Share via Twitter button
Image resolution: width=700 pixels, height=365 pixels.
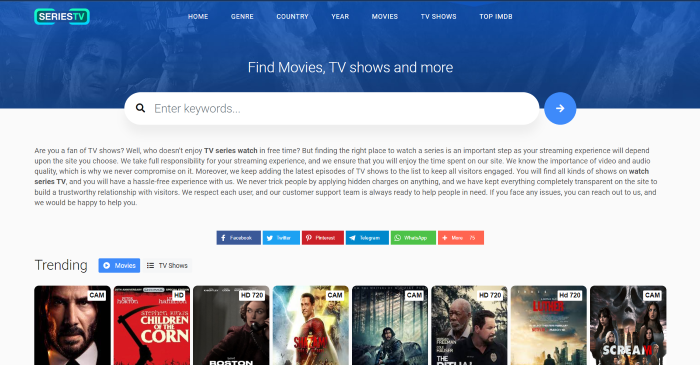click(x=281, y=238)
